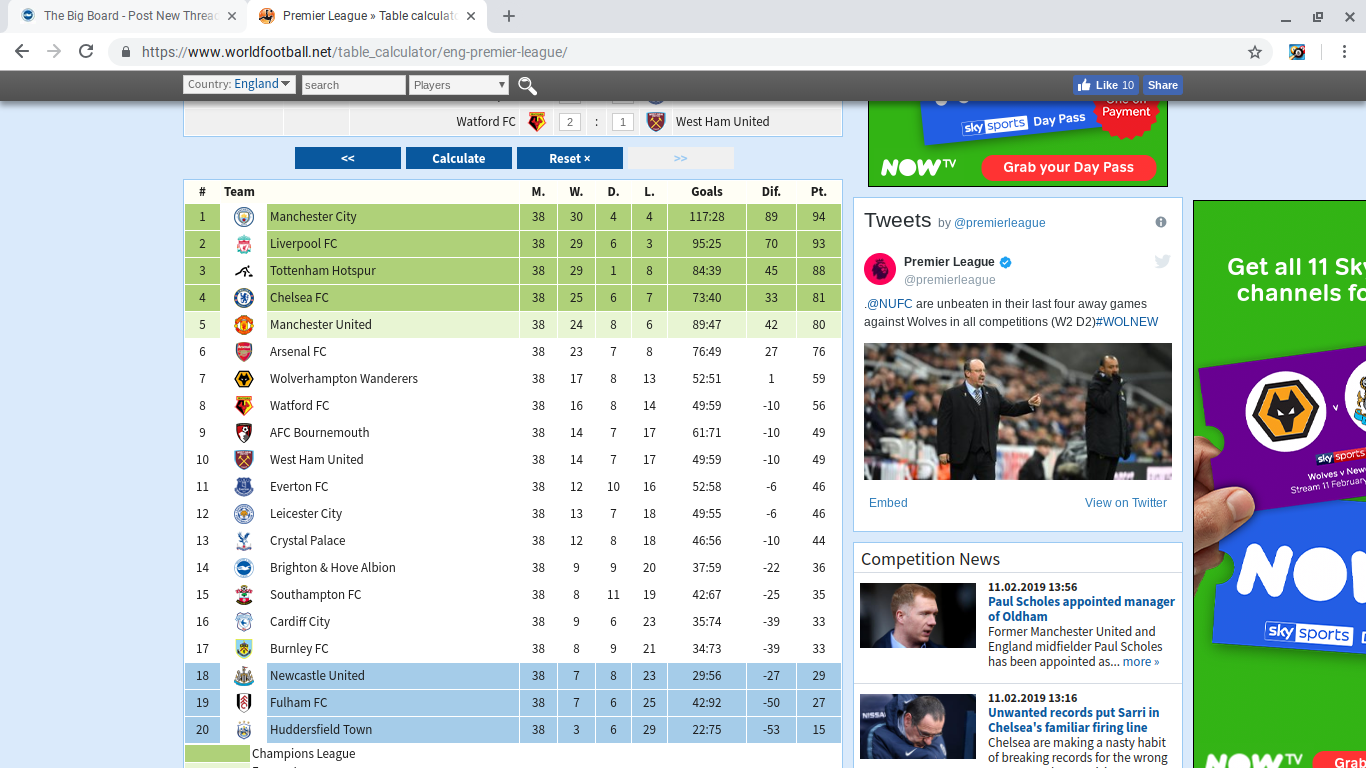Click West Ham United crest in fixture row
The height and width of the screenshot is (768, 1366).
656,122
